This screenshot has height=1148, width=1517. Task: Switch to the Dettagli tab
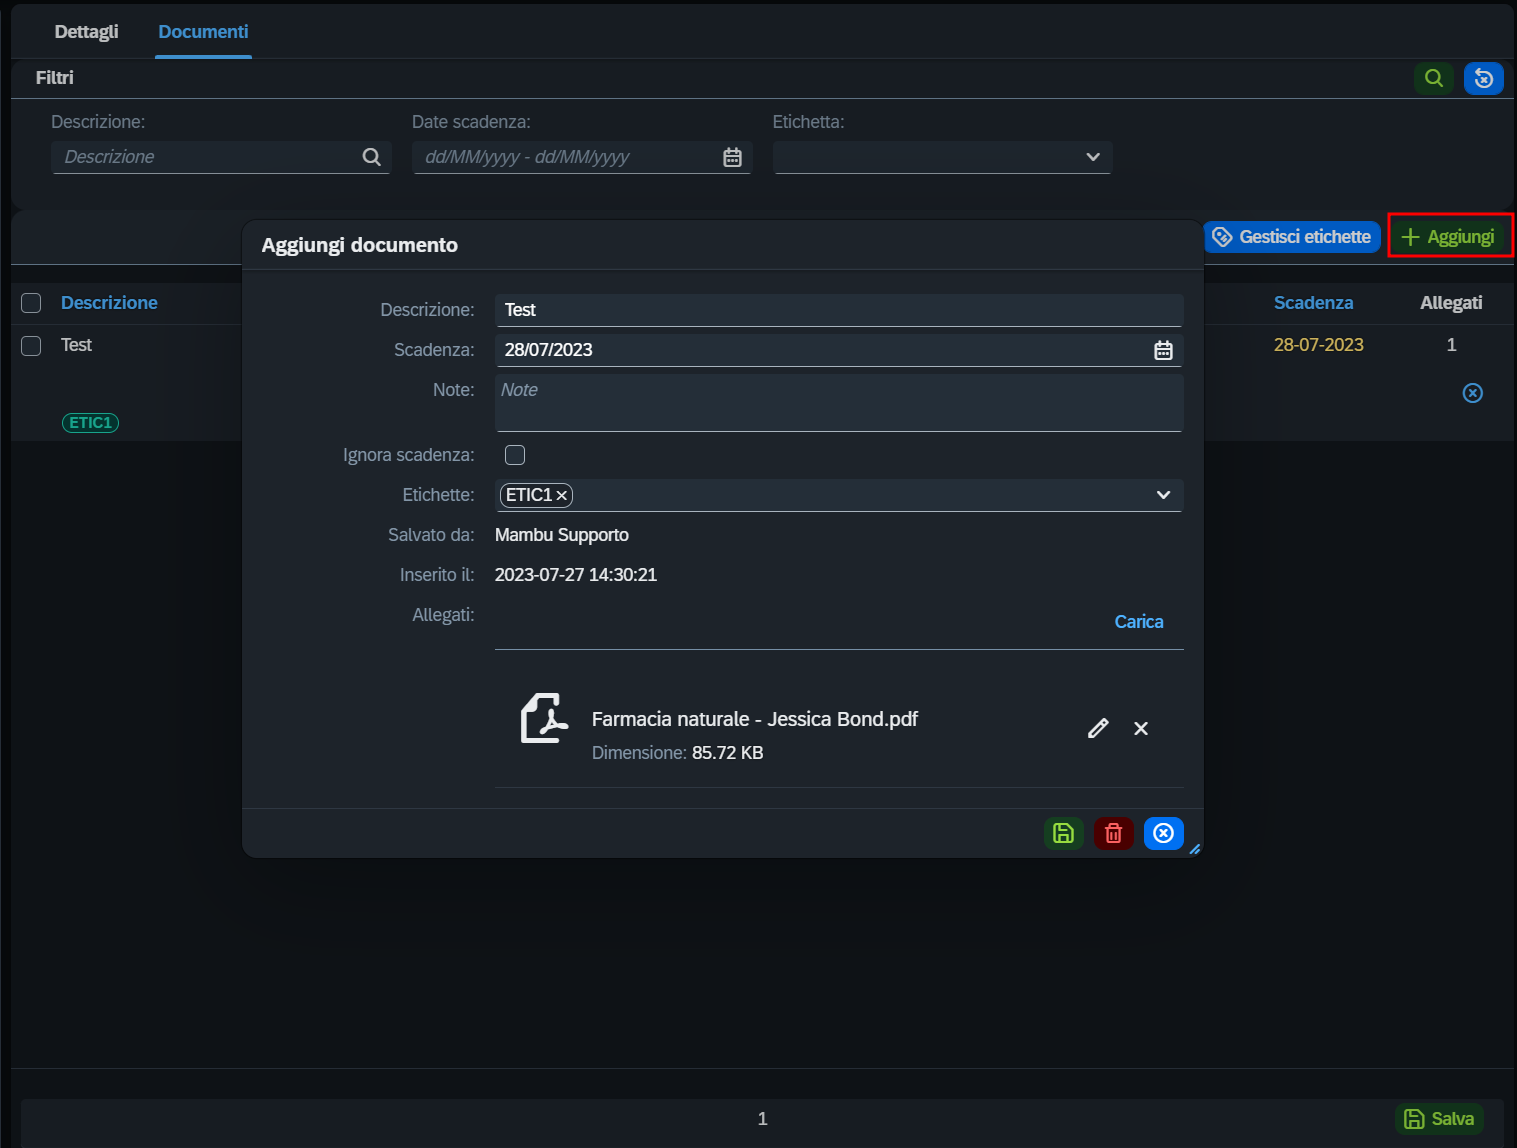86,32
